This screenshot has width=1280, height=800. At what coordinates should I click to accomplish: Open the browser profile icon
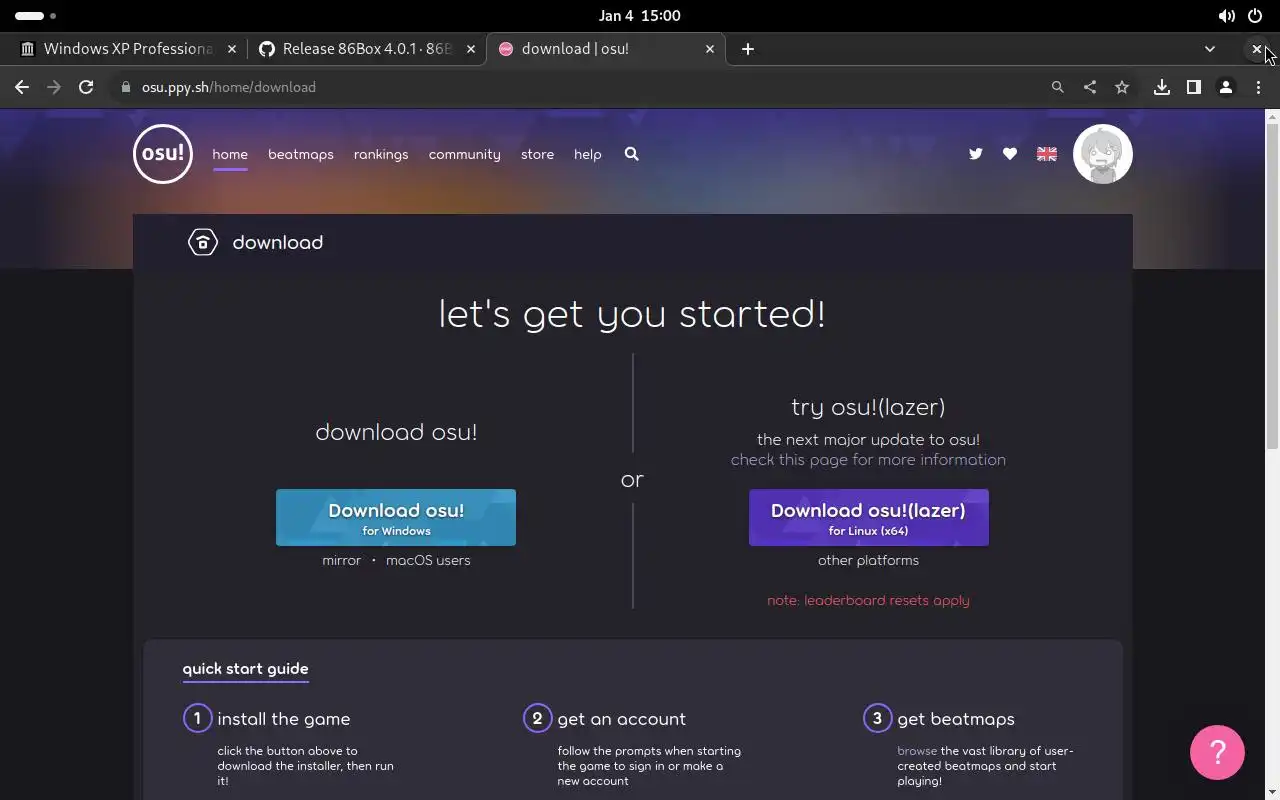[1225, 87]
